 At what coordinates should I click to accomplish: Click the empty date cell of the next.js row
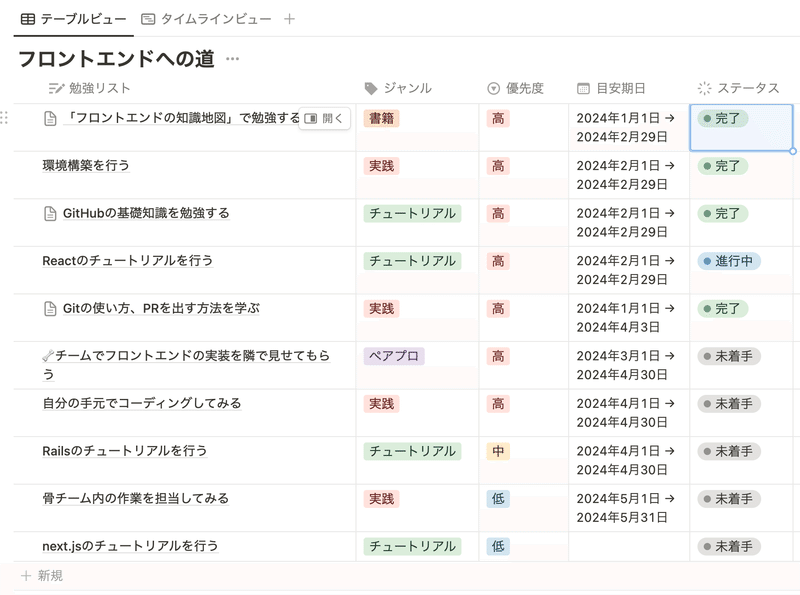coord(629,547)
